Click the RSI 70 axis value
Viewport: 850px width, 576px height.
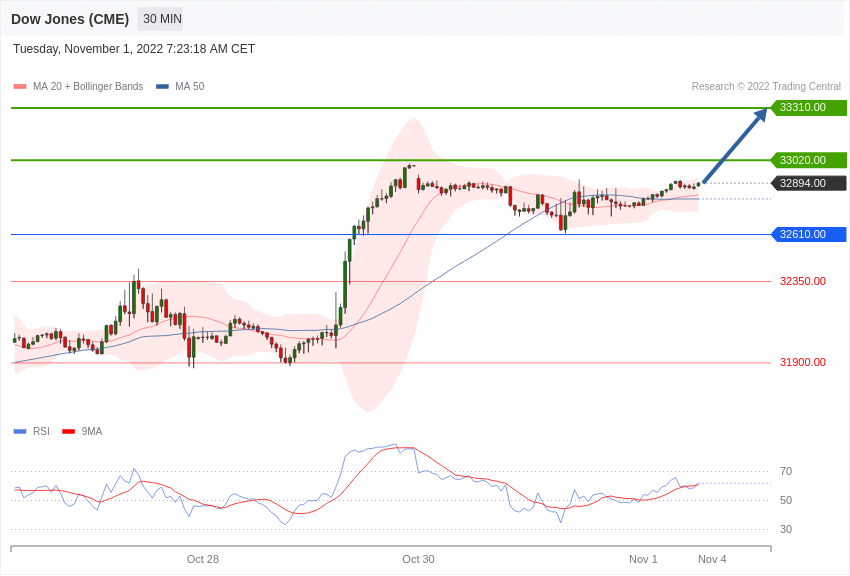point(786,471)
